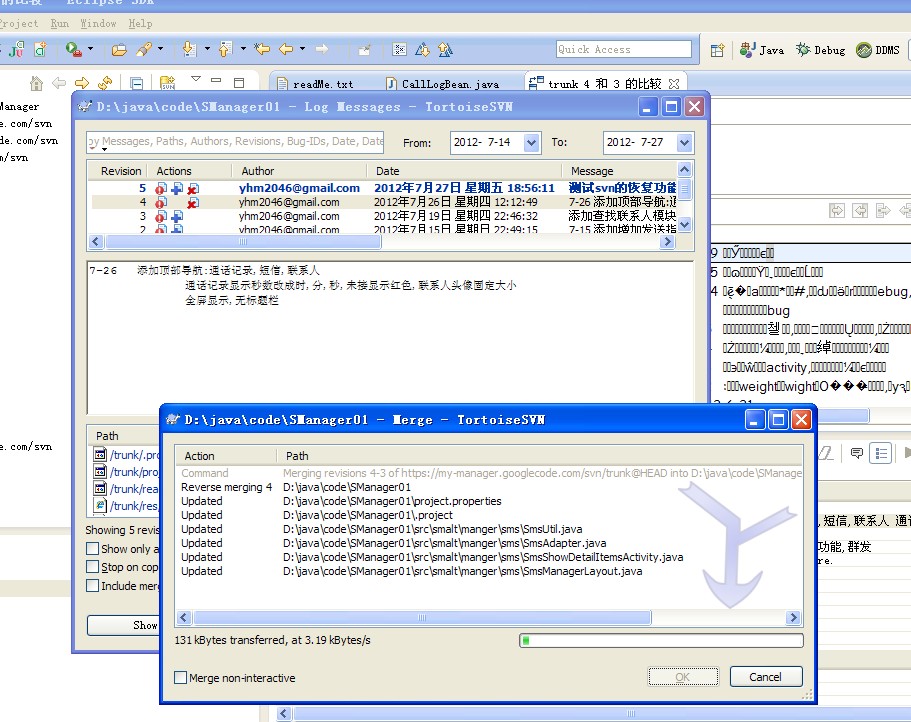Click the search flashlight toolbar icon
The height and width of the screenshot is (722, 911).
pos(144,49)
